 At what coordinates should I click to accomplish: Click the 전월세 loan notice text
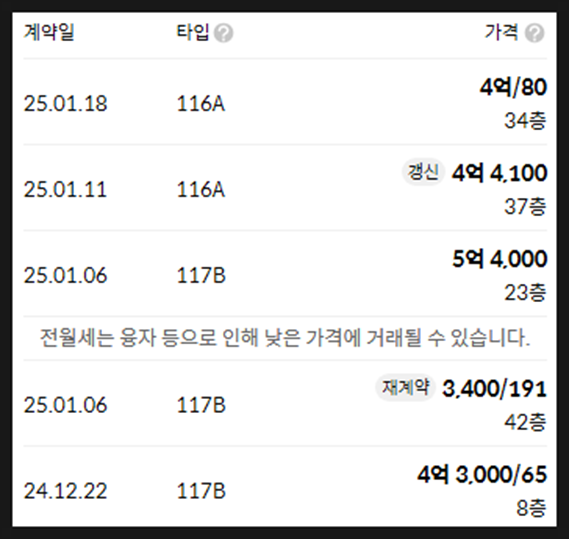tap(285, 338)
